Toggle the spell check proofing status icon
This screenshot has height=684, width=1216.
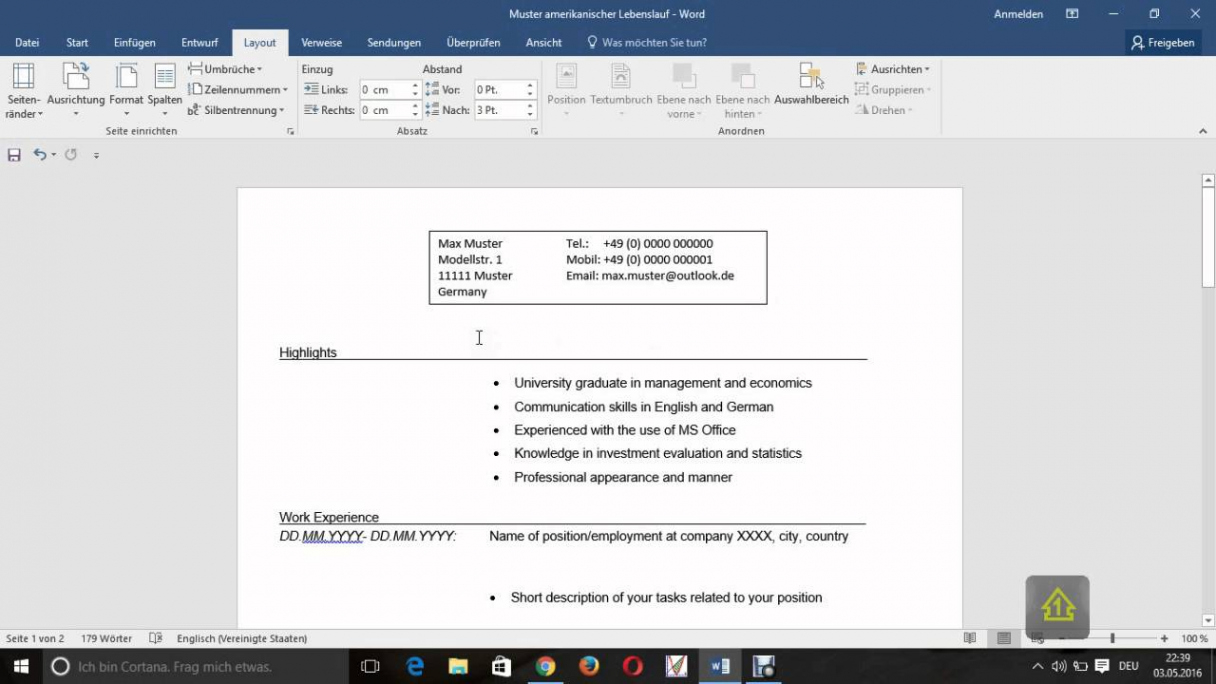tap(156, 638)
